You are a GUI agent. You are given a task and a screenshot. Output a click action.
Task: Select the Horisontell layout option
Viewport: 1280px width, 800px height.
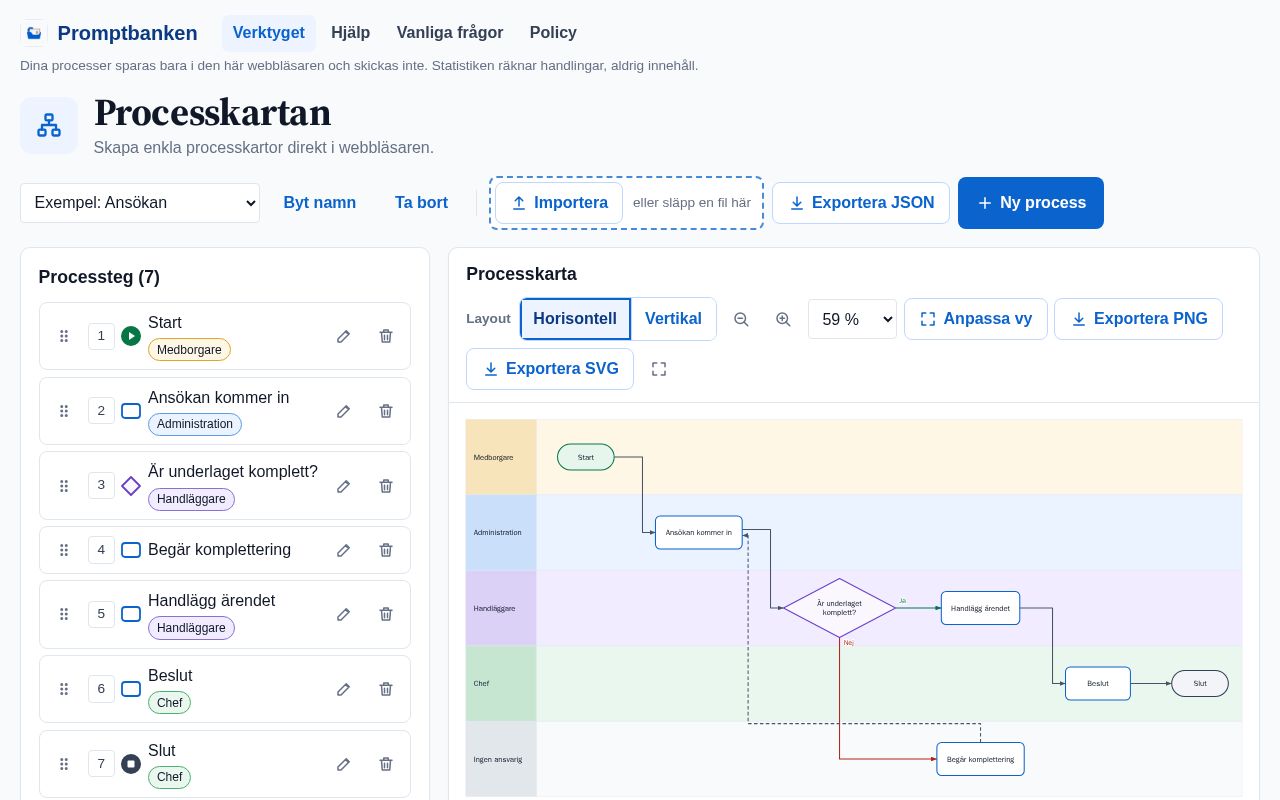tap(575, 319)
